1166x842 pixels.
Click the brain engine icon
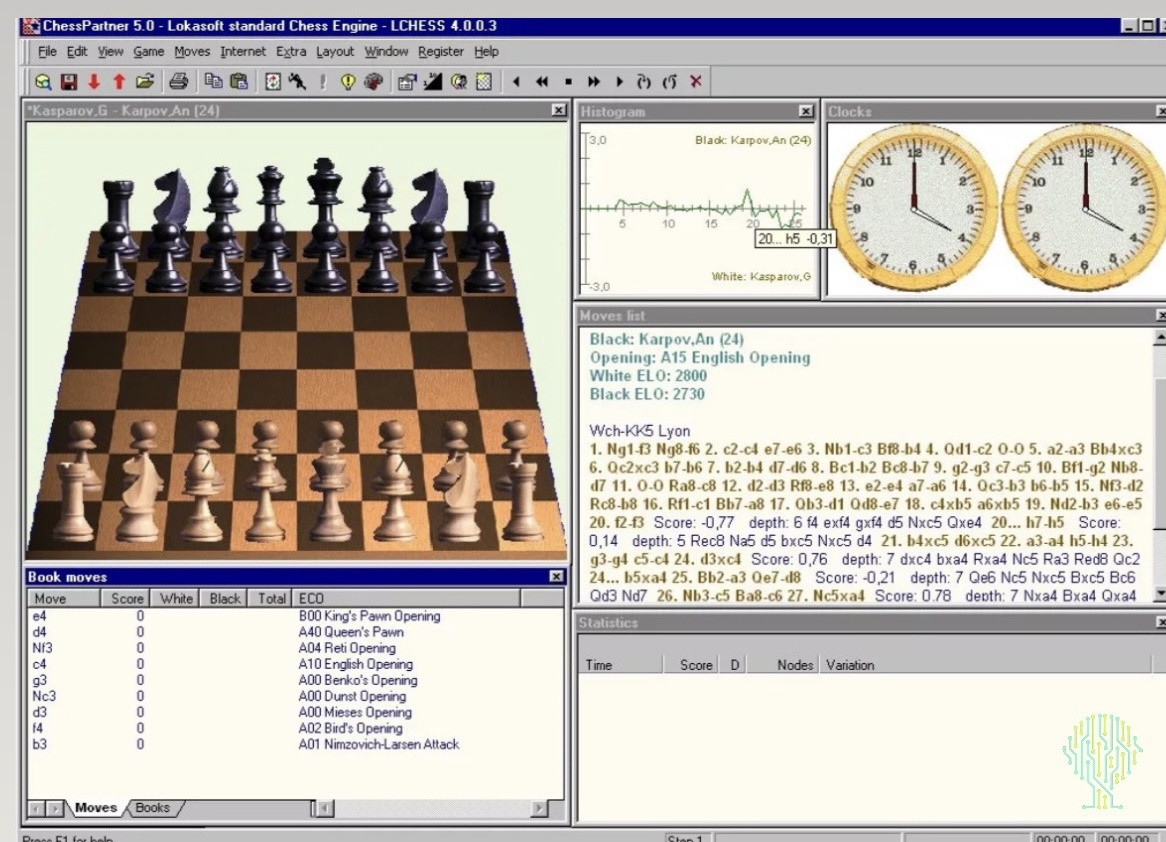tap(373, 82)
